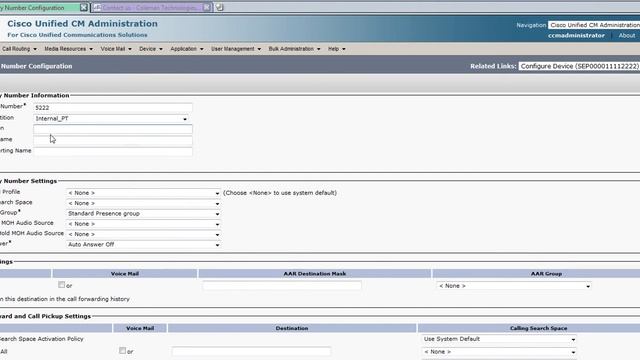Viewport: 640px width, 360px height.
Task: Open the Help menu
Action: [x=336, y=49]
